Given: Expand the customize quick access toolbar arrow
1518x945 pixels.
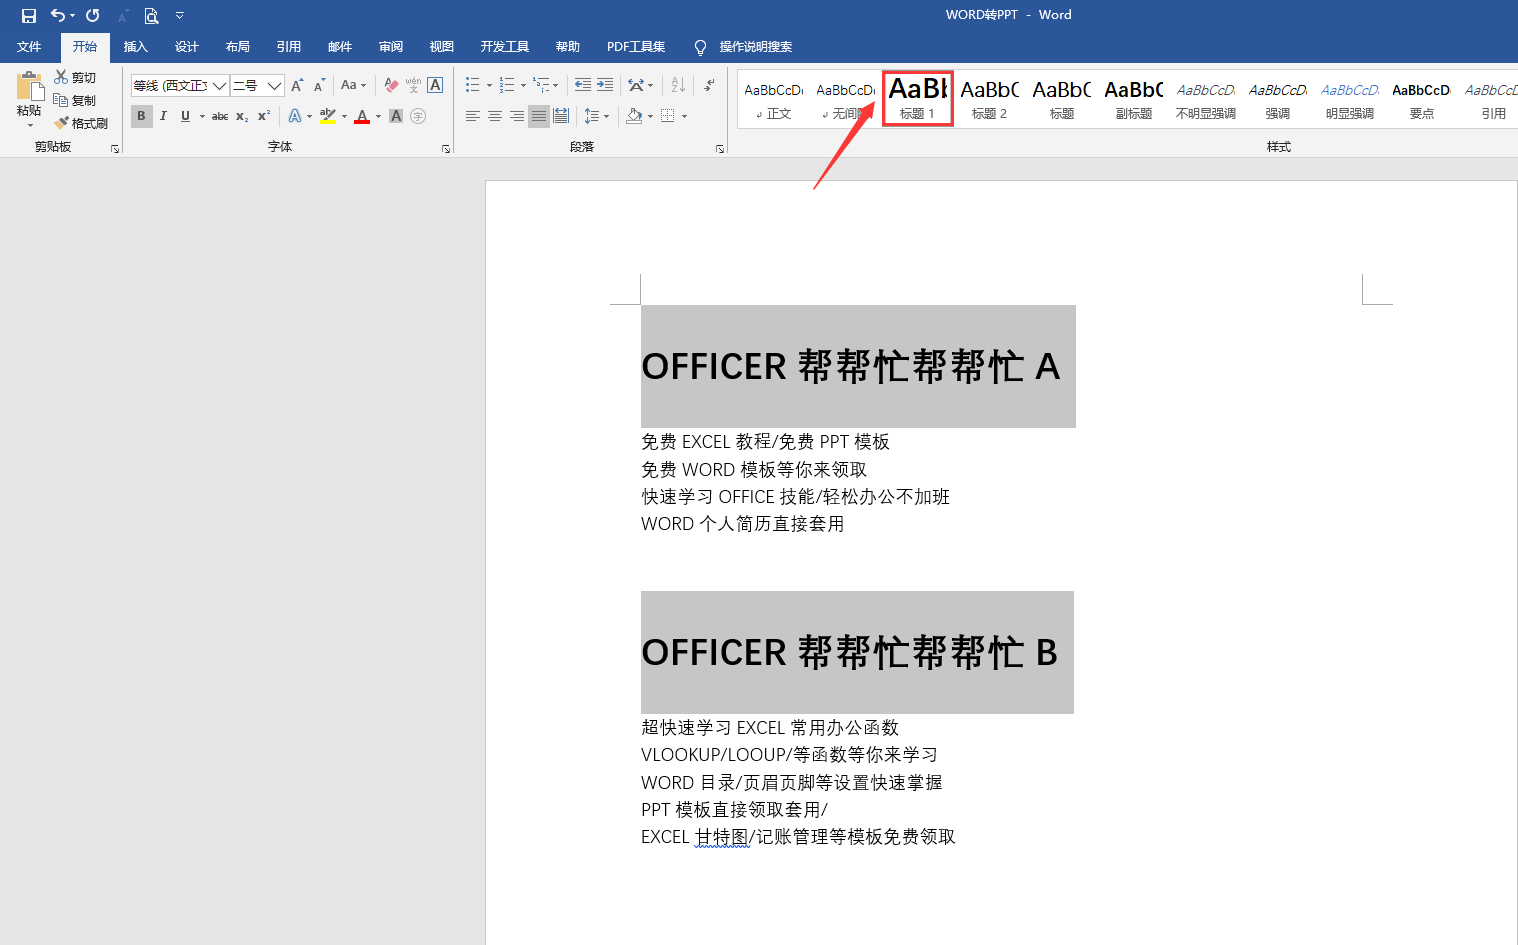Looking at the screenshot, I should click(180, 15).
